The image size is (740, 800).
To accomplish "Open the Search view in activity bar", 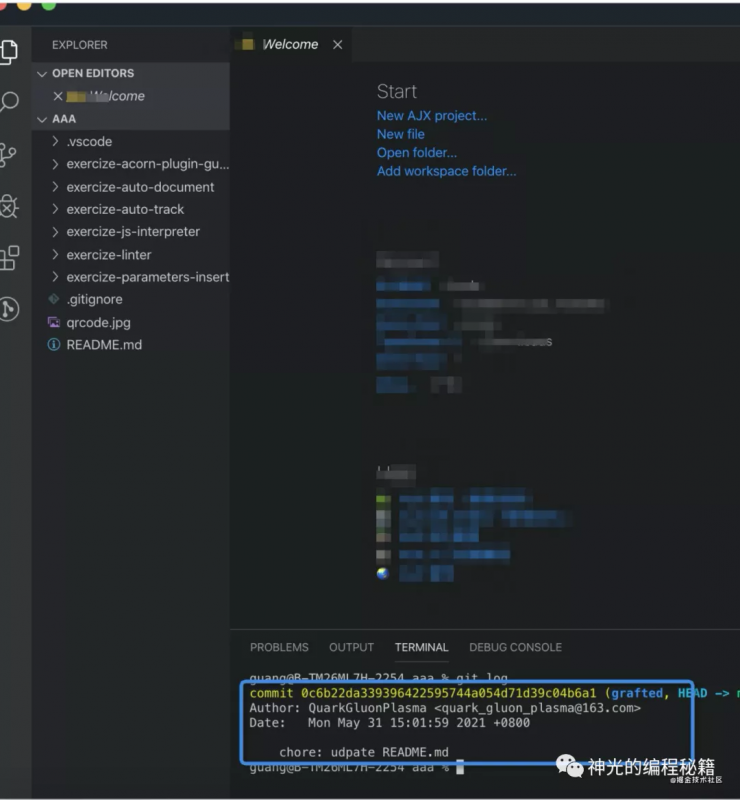I will pos(9,102).
